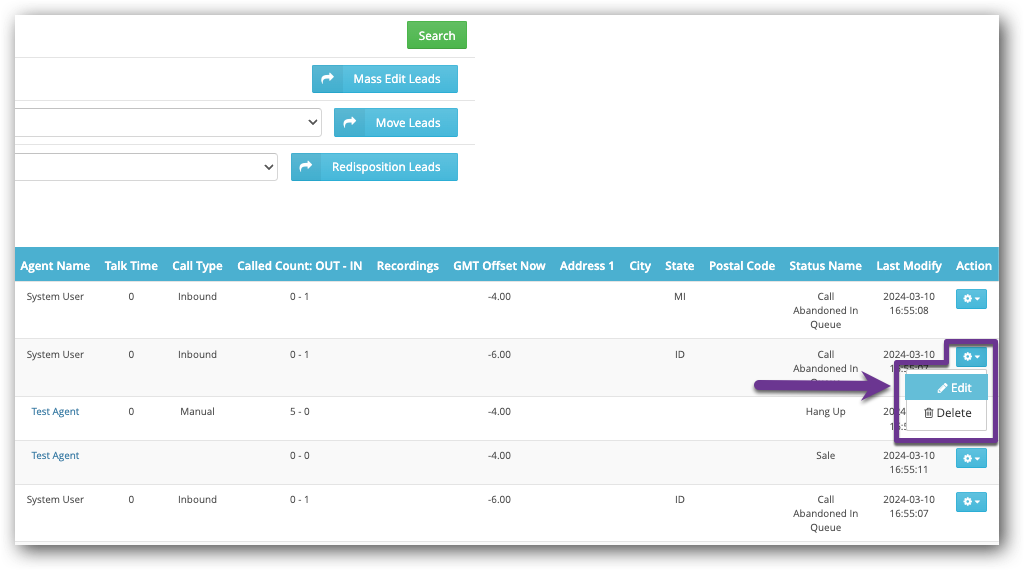The height and width of the screenshot is (570, 1024).
Task: Open action gear for 16:55:07 bottom row
Action: point(971,502)
